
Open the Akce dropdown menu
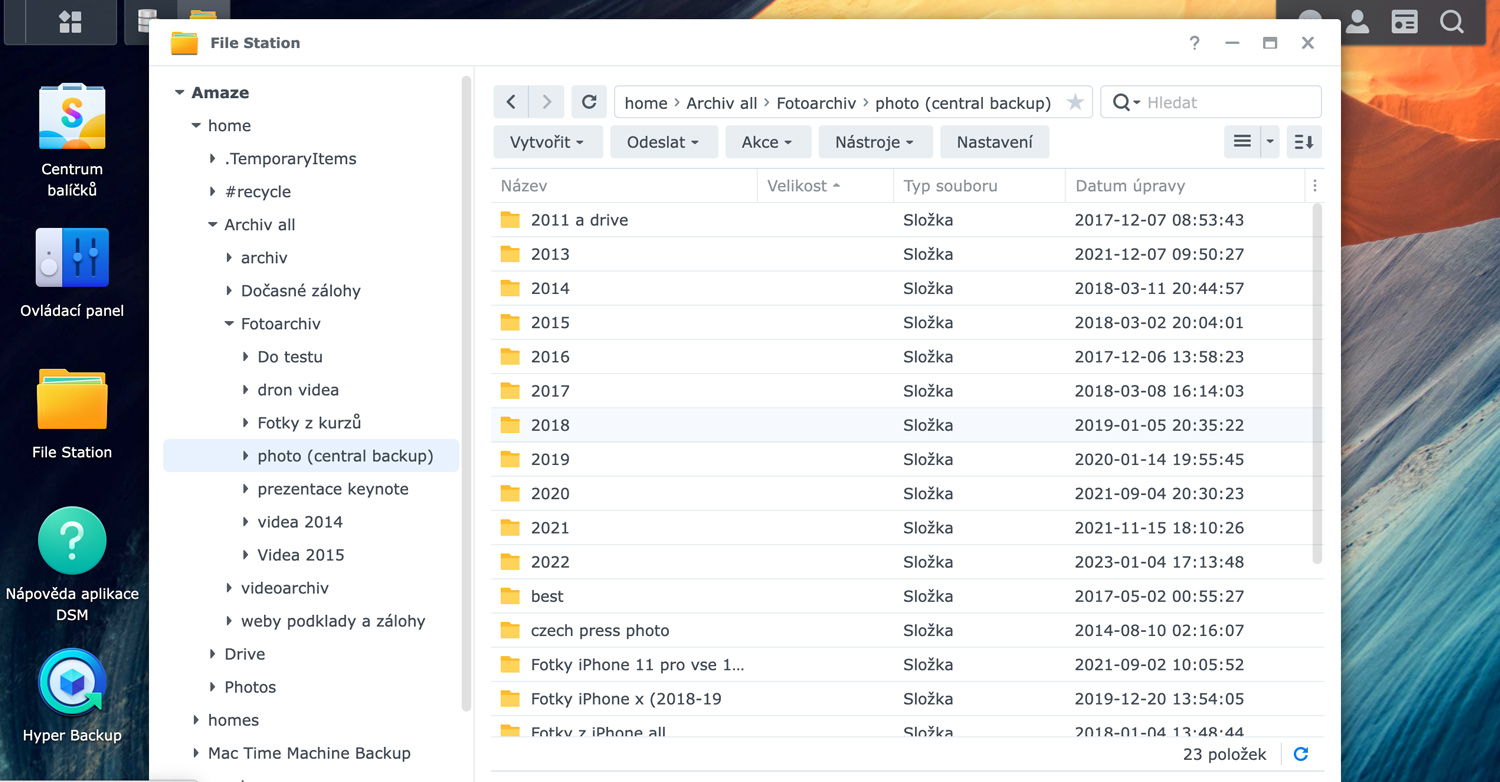pyautogui.click(x=766, y=142)
